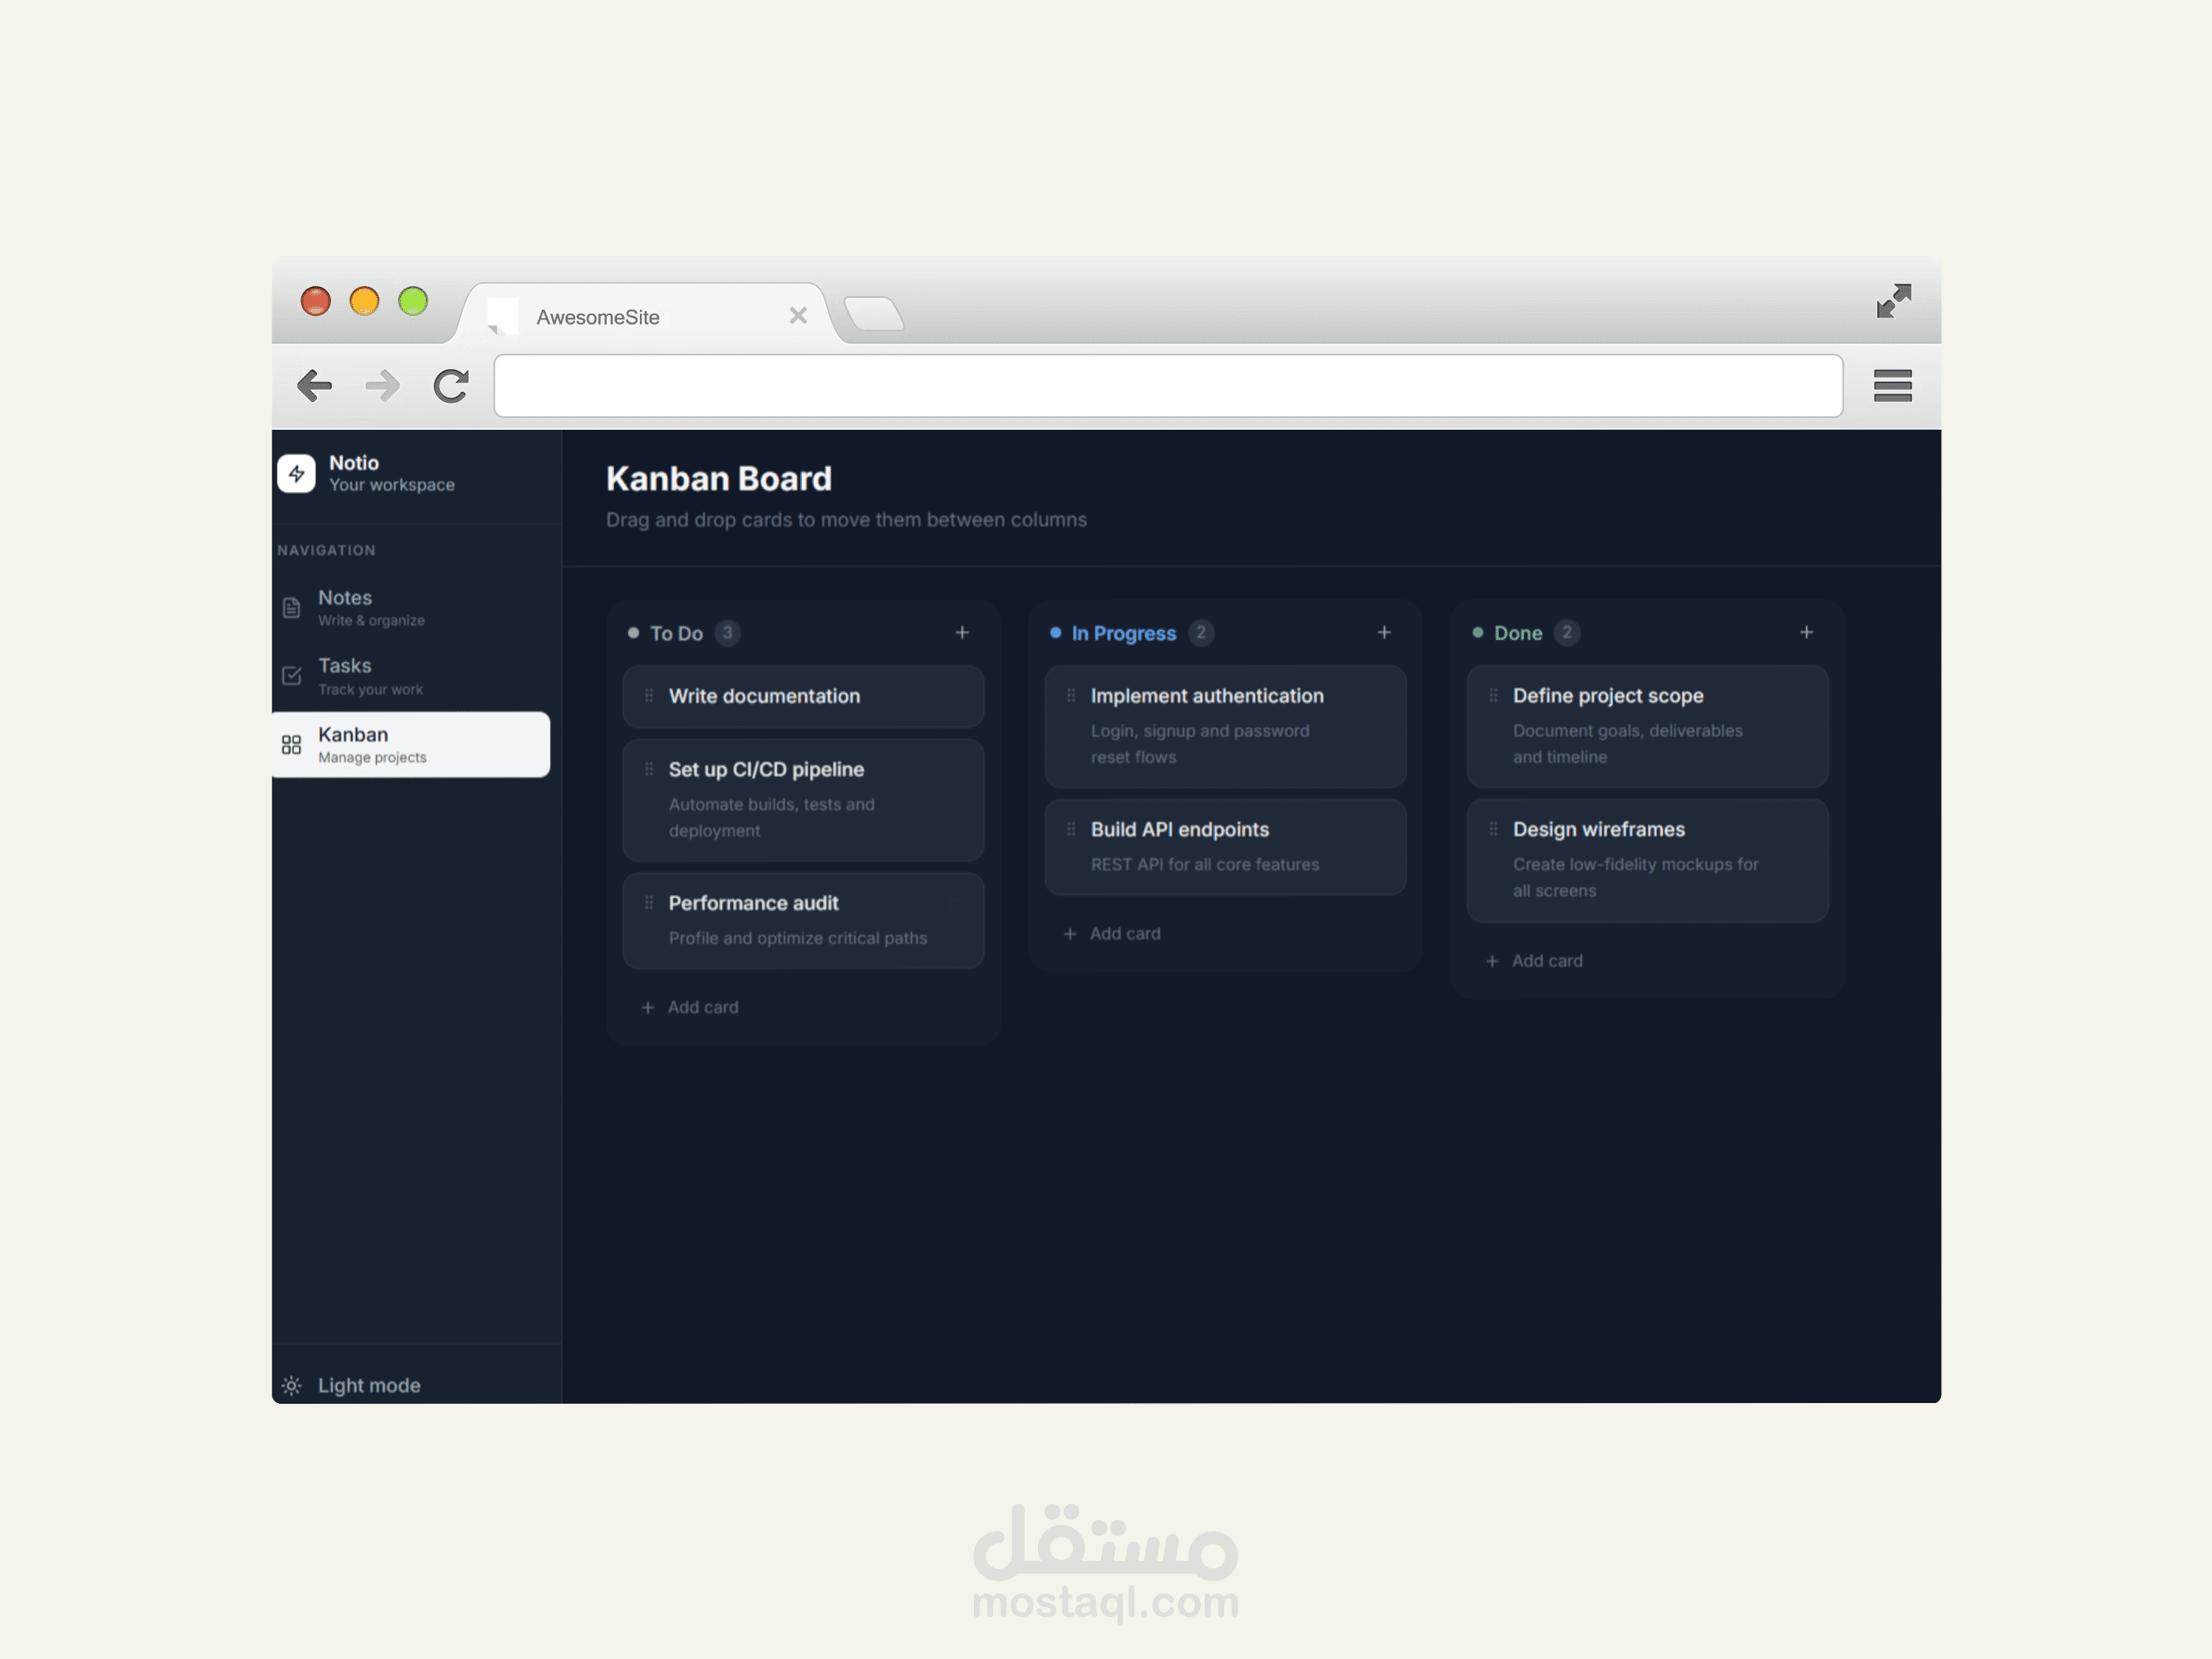This screenshot has width=2212, height=1659.
Task: Grab handle of Implement authentication card
Action: (x=1071, y=696)
